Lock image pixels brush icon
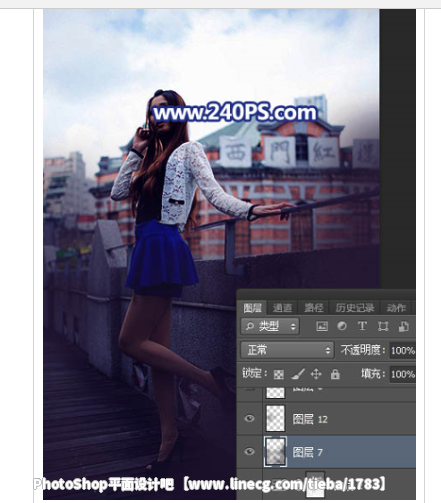Screen dimensions: 441x503 tap(298, 374)
